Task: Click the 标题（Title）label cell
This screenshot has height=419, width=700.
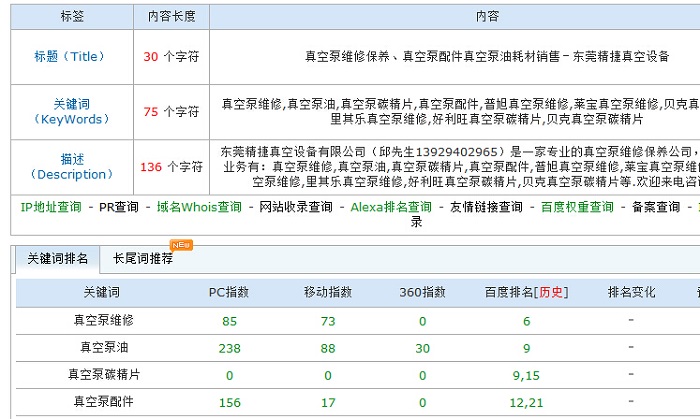Action: 69,57
